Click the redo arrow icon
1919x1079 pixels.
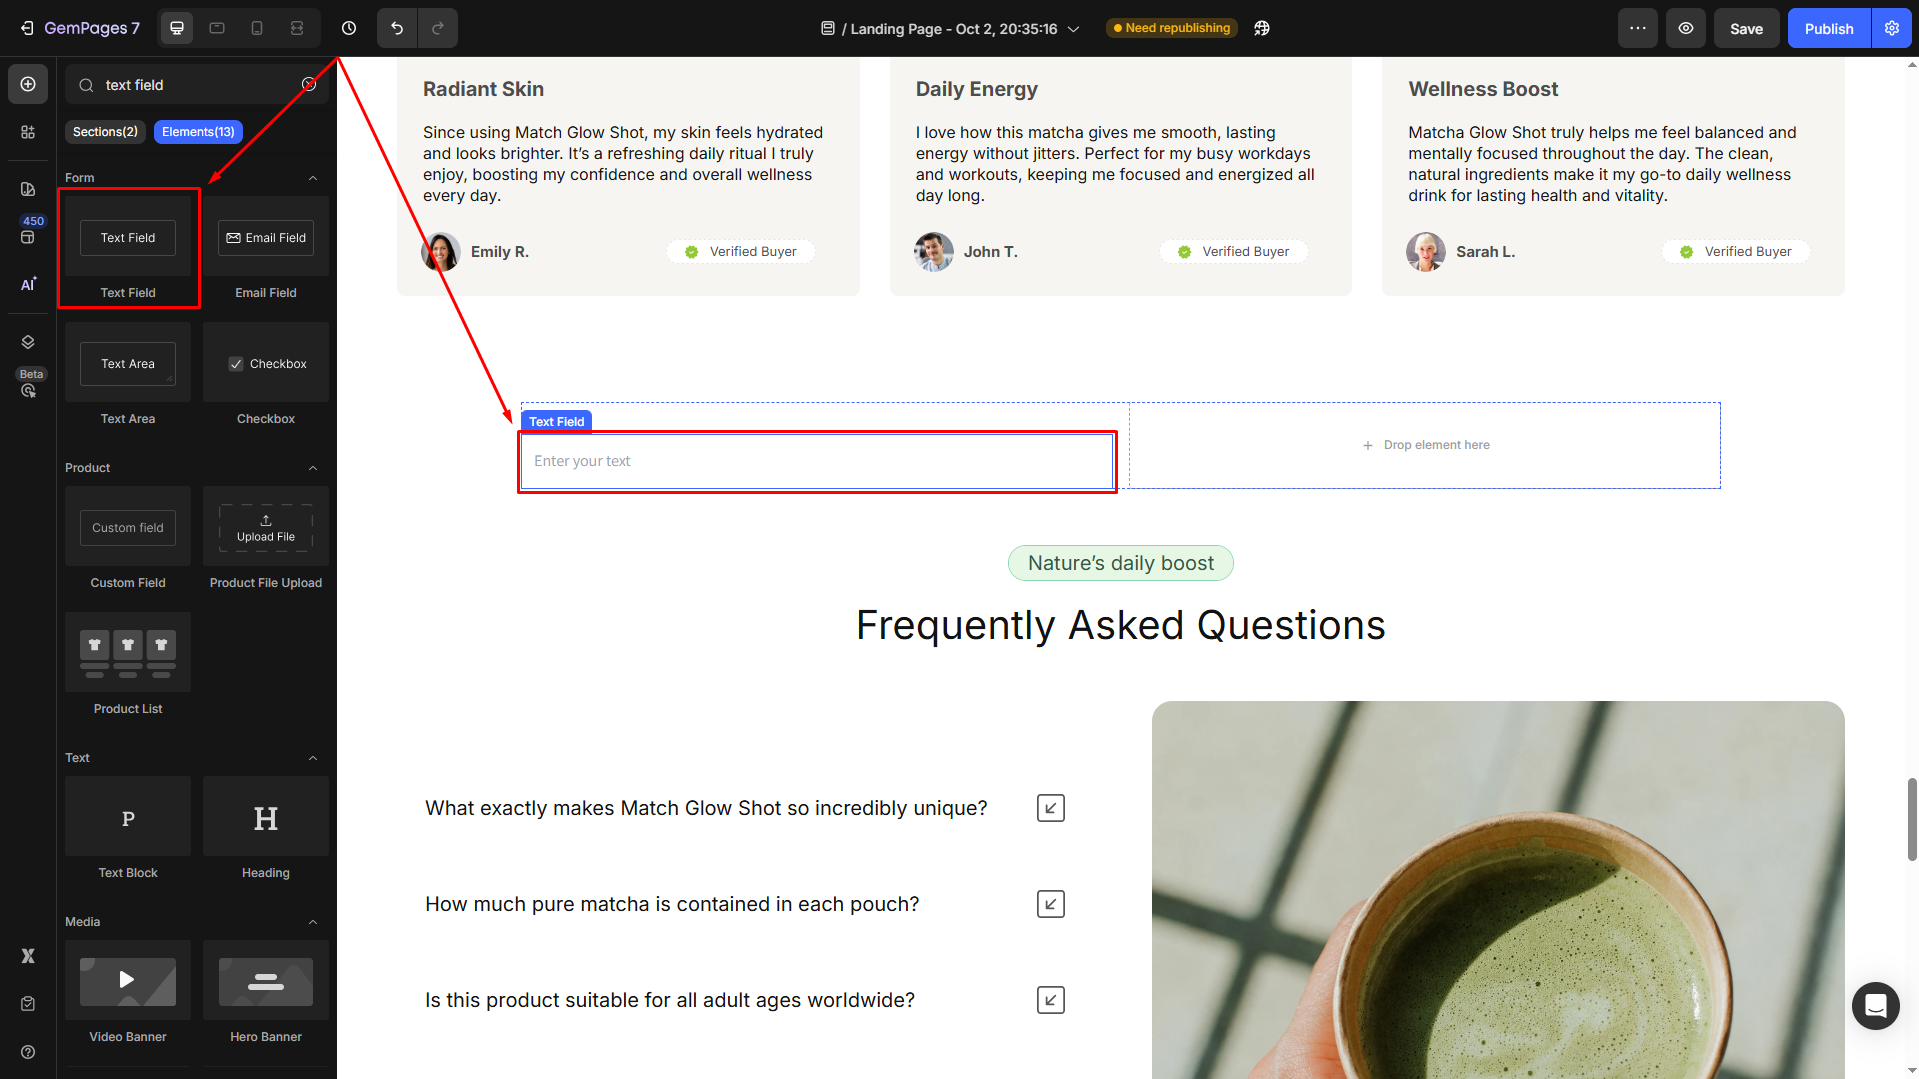click(437, 28)
